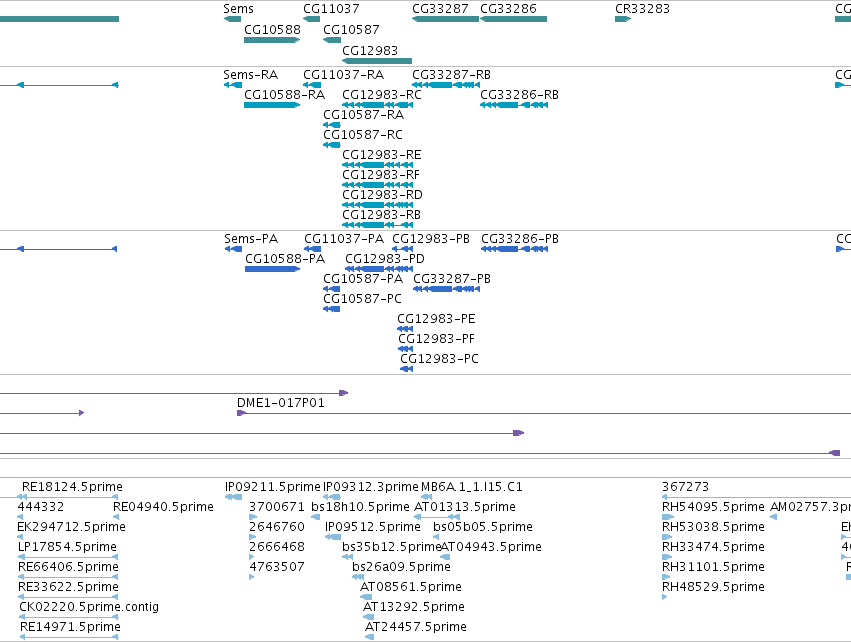Select the CG12983 gene label

point(370,50)
